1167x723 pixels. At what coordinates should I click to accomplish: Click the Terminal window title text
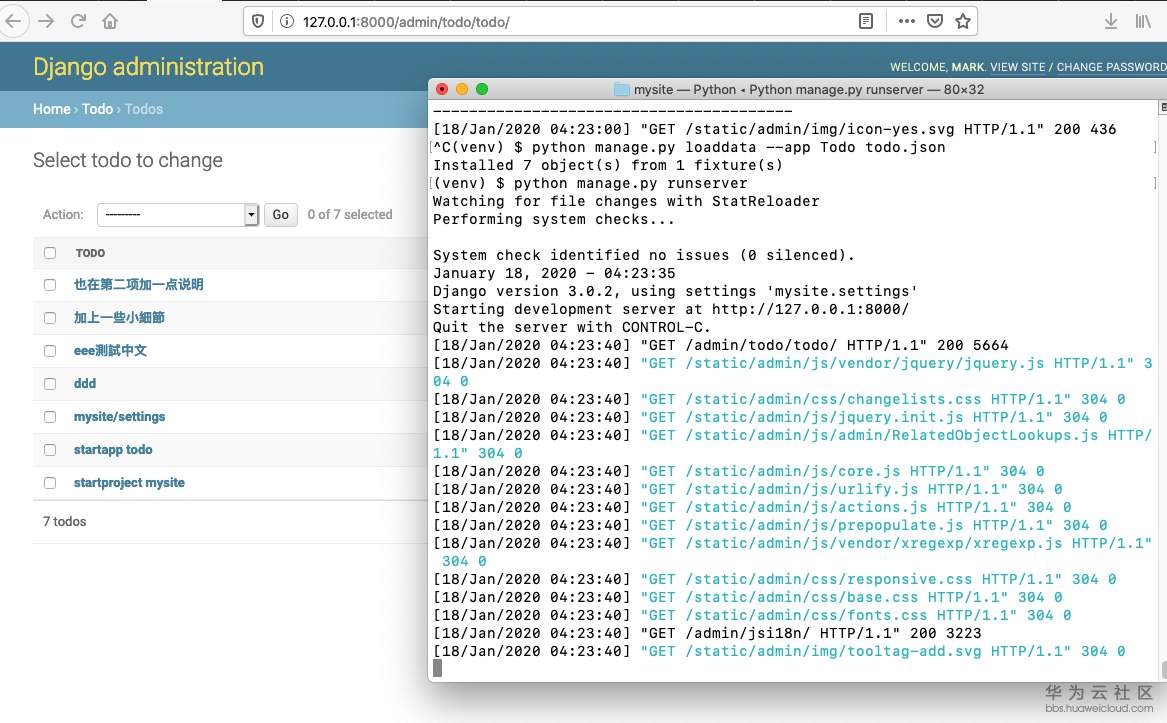(809, 89)
